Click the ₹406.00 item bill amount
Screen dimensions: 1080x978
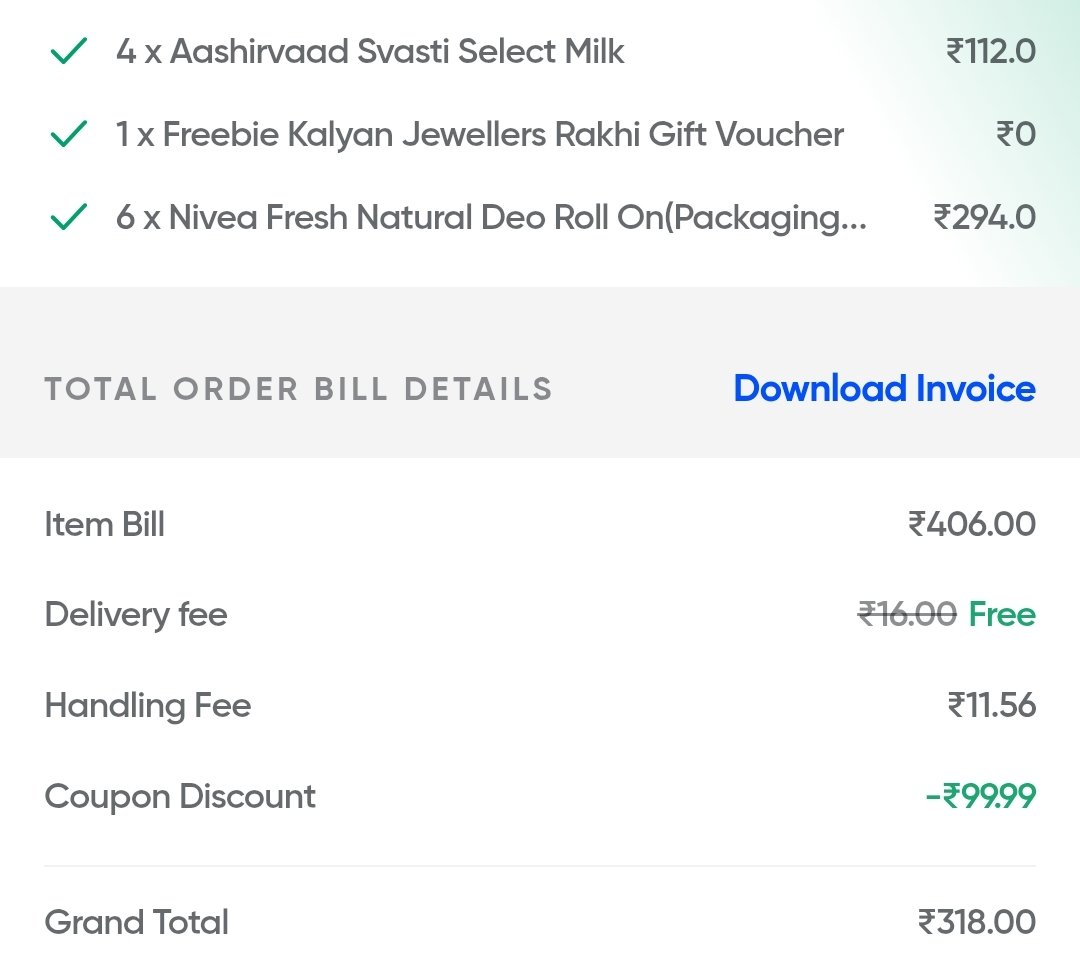point(972,524)
